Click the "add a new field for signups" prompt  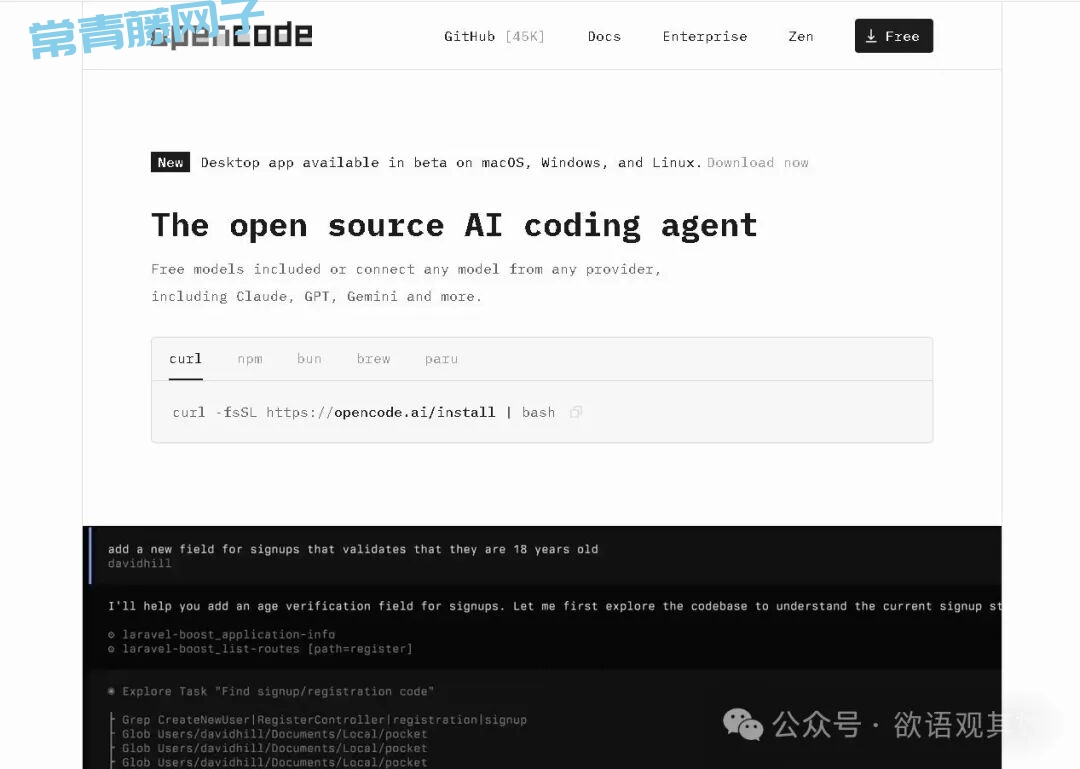tap(353, 549)
